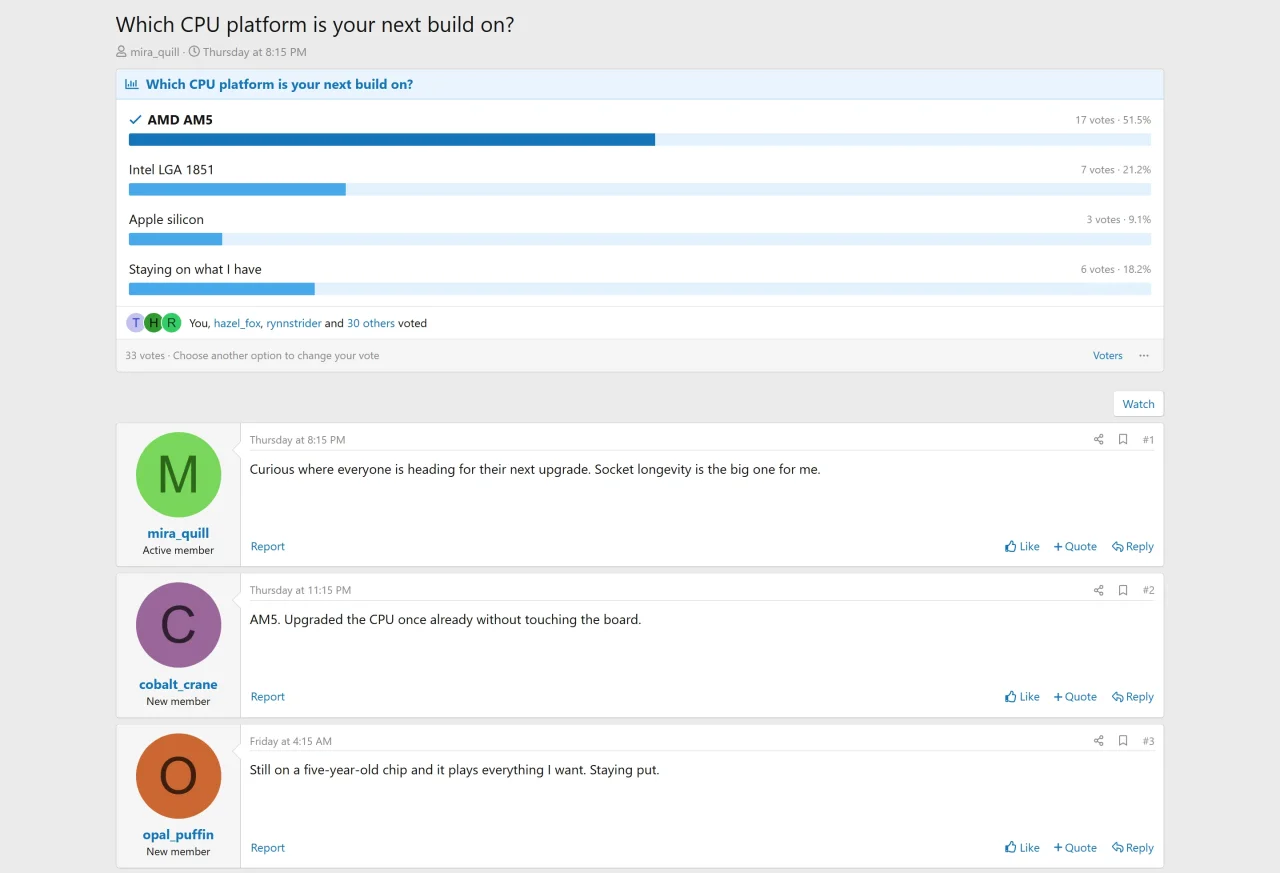
Task: Open the poll's three-dot more options
Action: (x=1144, y=356)
